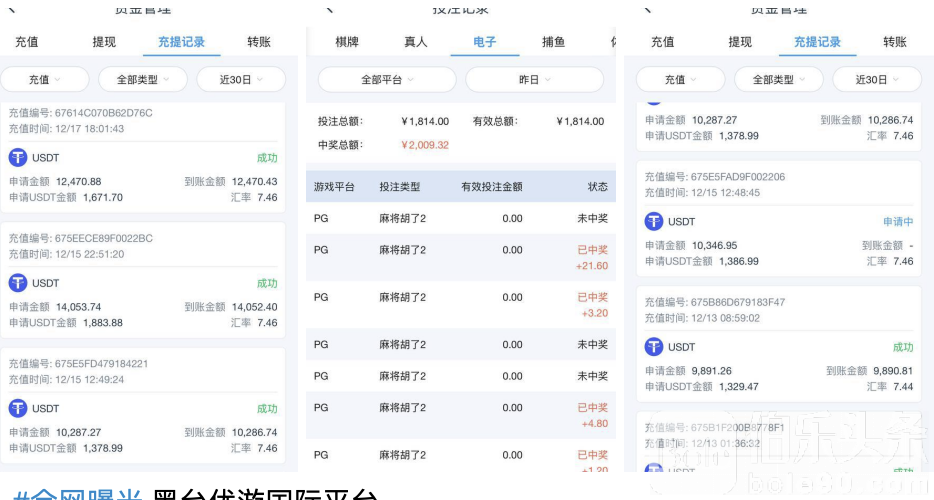Viewport: 934px width, 500px height.
Task: Expand 全部类型 dropdown in the right panel
Action: pos(777,80)
